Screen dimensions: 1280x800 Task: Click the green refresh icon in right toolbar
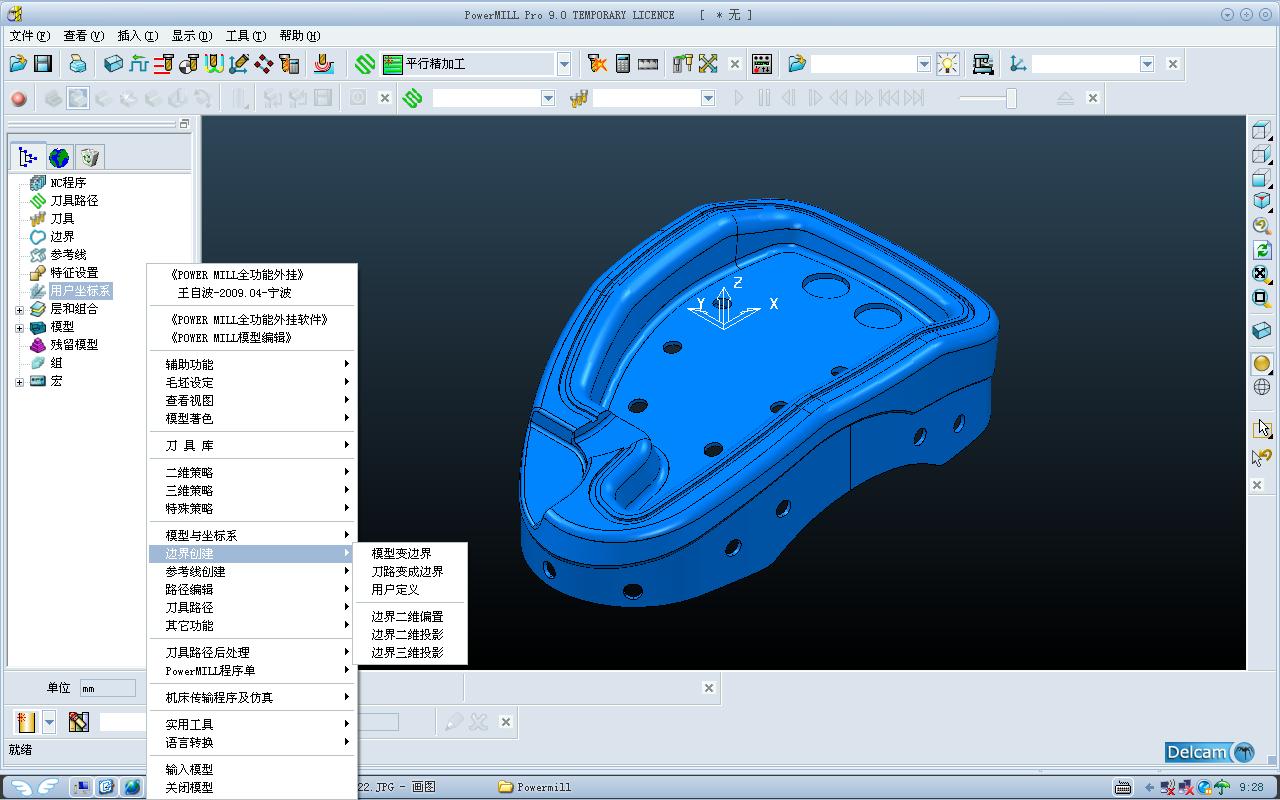click(x=1262, y=250)
